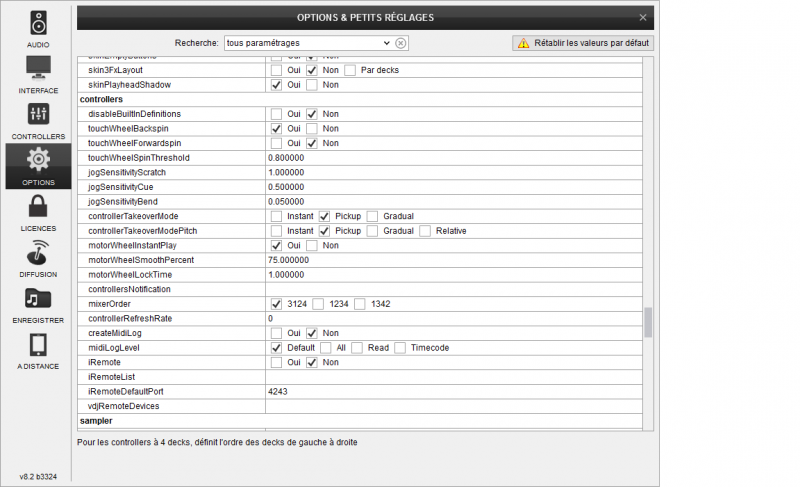
Task: Check Non for touchWheelBackspin
Action: [x=312, y=129]
